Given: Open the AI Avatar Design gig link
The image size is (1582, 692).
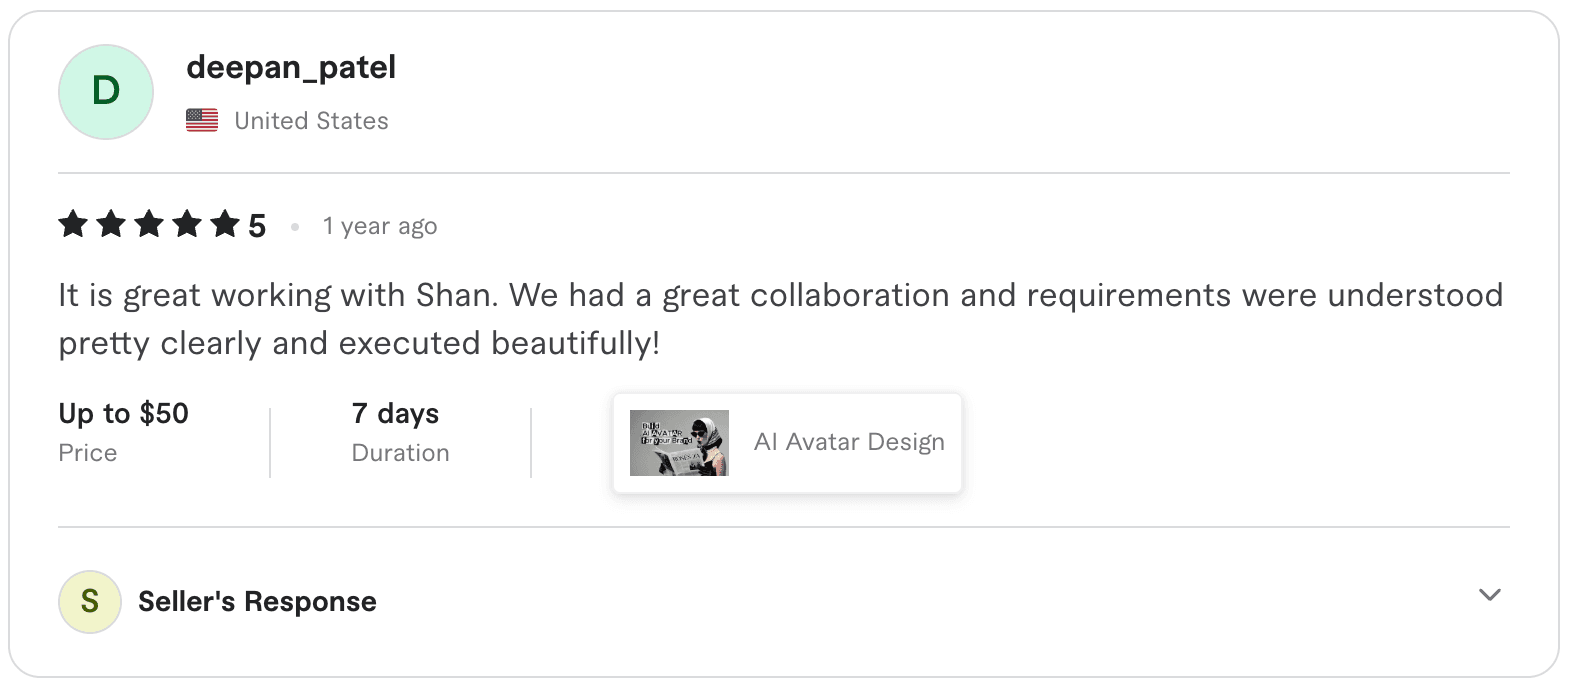Looking at the screenshot, I should tap(849, 441).
